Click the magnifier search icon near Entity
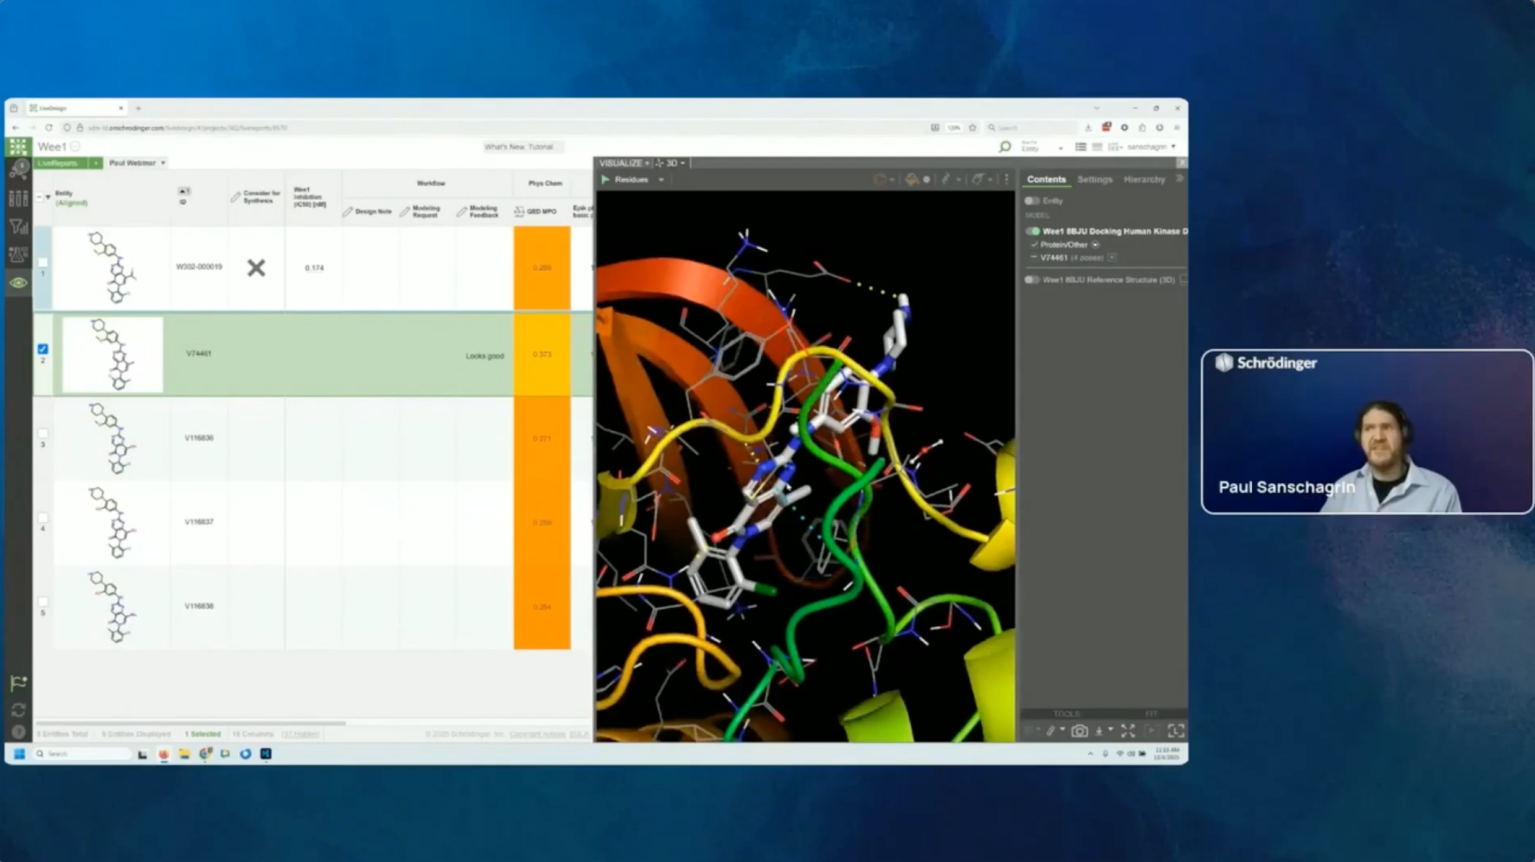1535x862 pixels. point(1005,147)
